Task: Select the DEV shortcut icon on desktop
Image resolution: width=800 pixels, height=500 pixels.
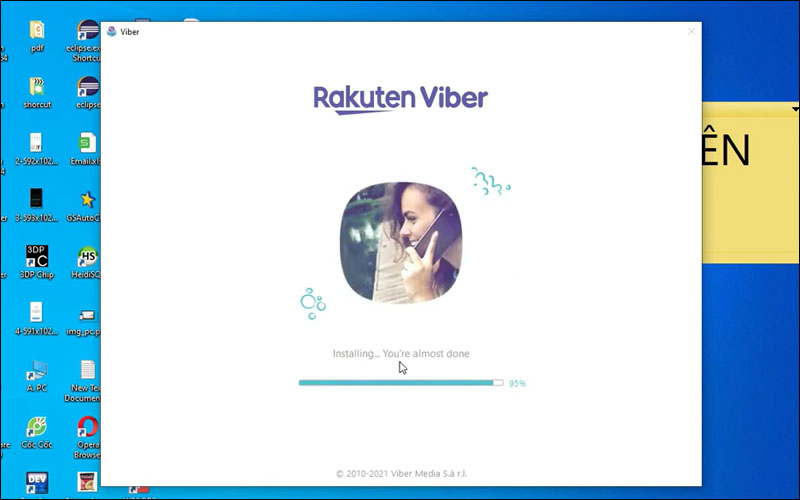Action: (37, 483)
